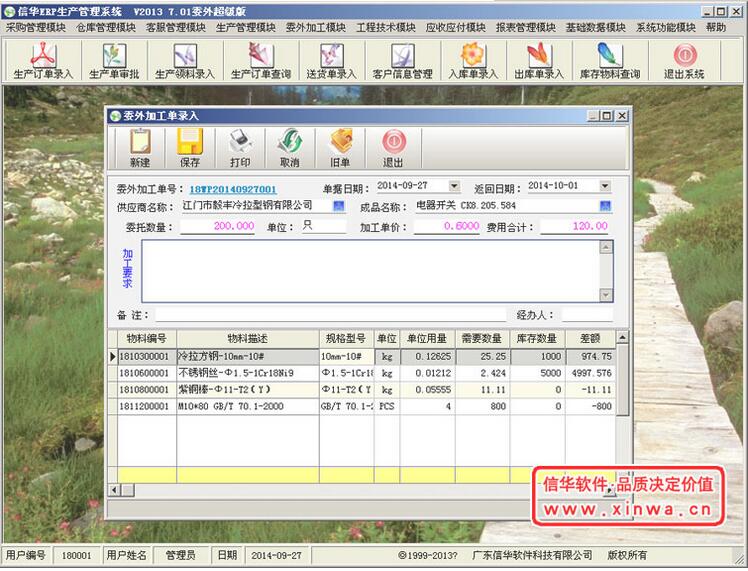Open the 仓库管理模块 menu

point(106,28)
